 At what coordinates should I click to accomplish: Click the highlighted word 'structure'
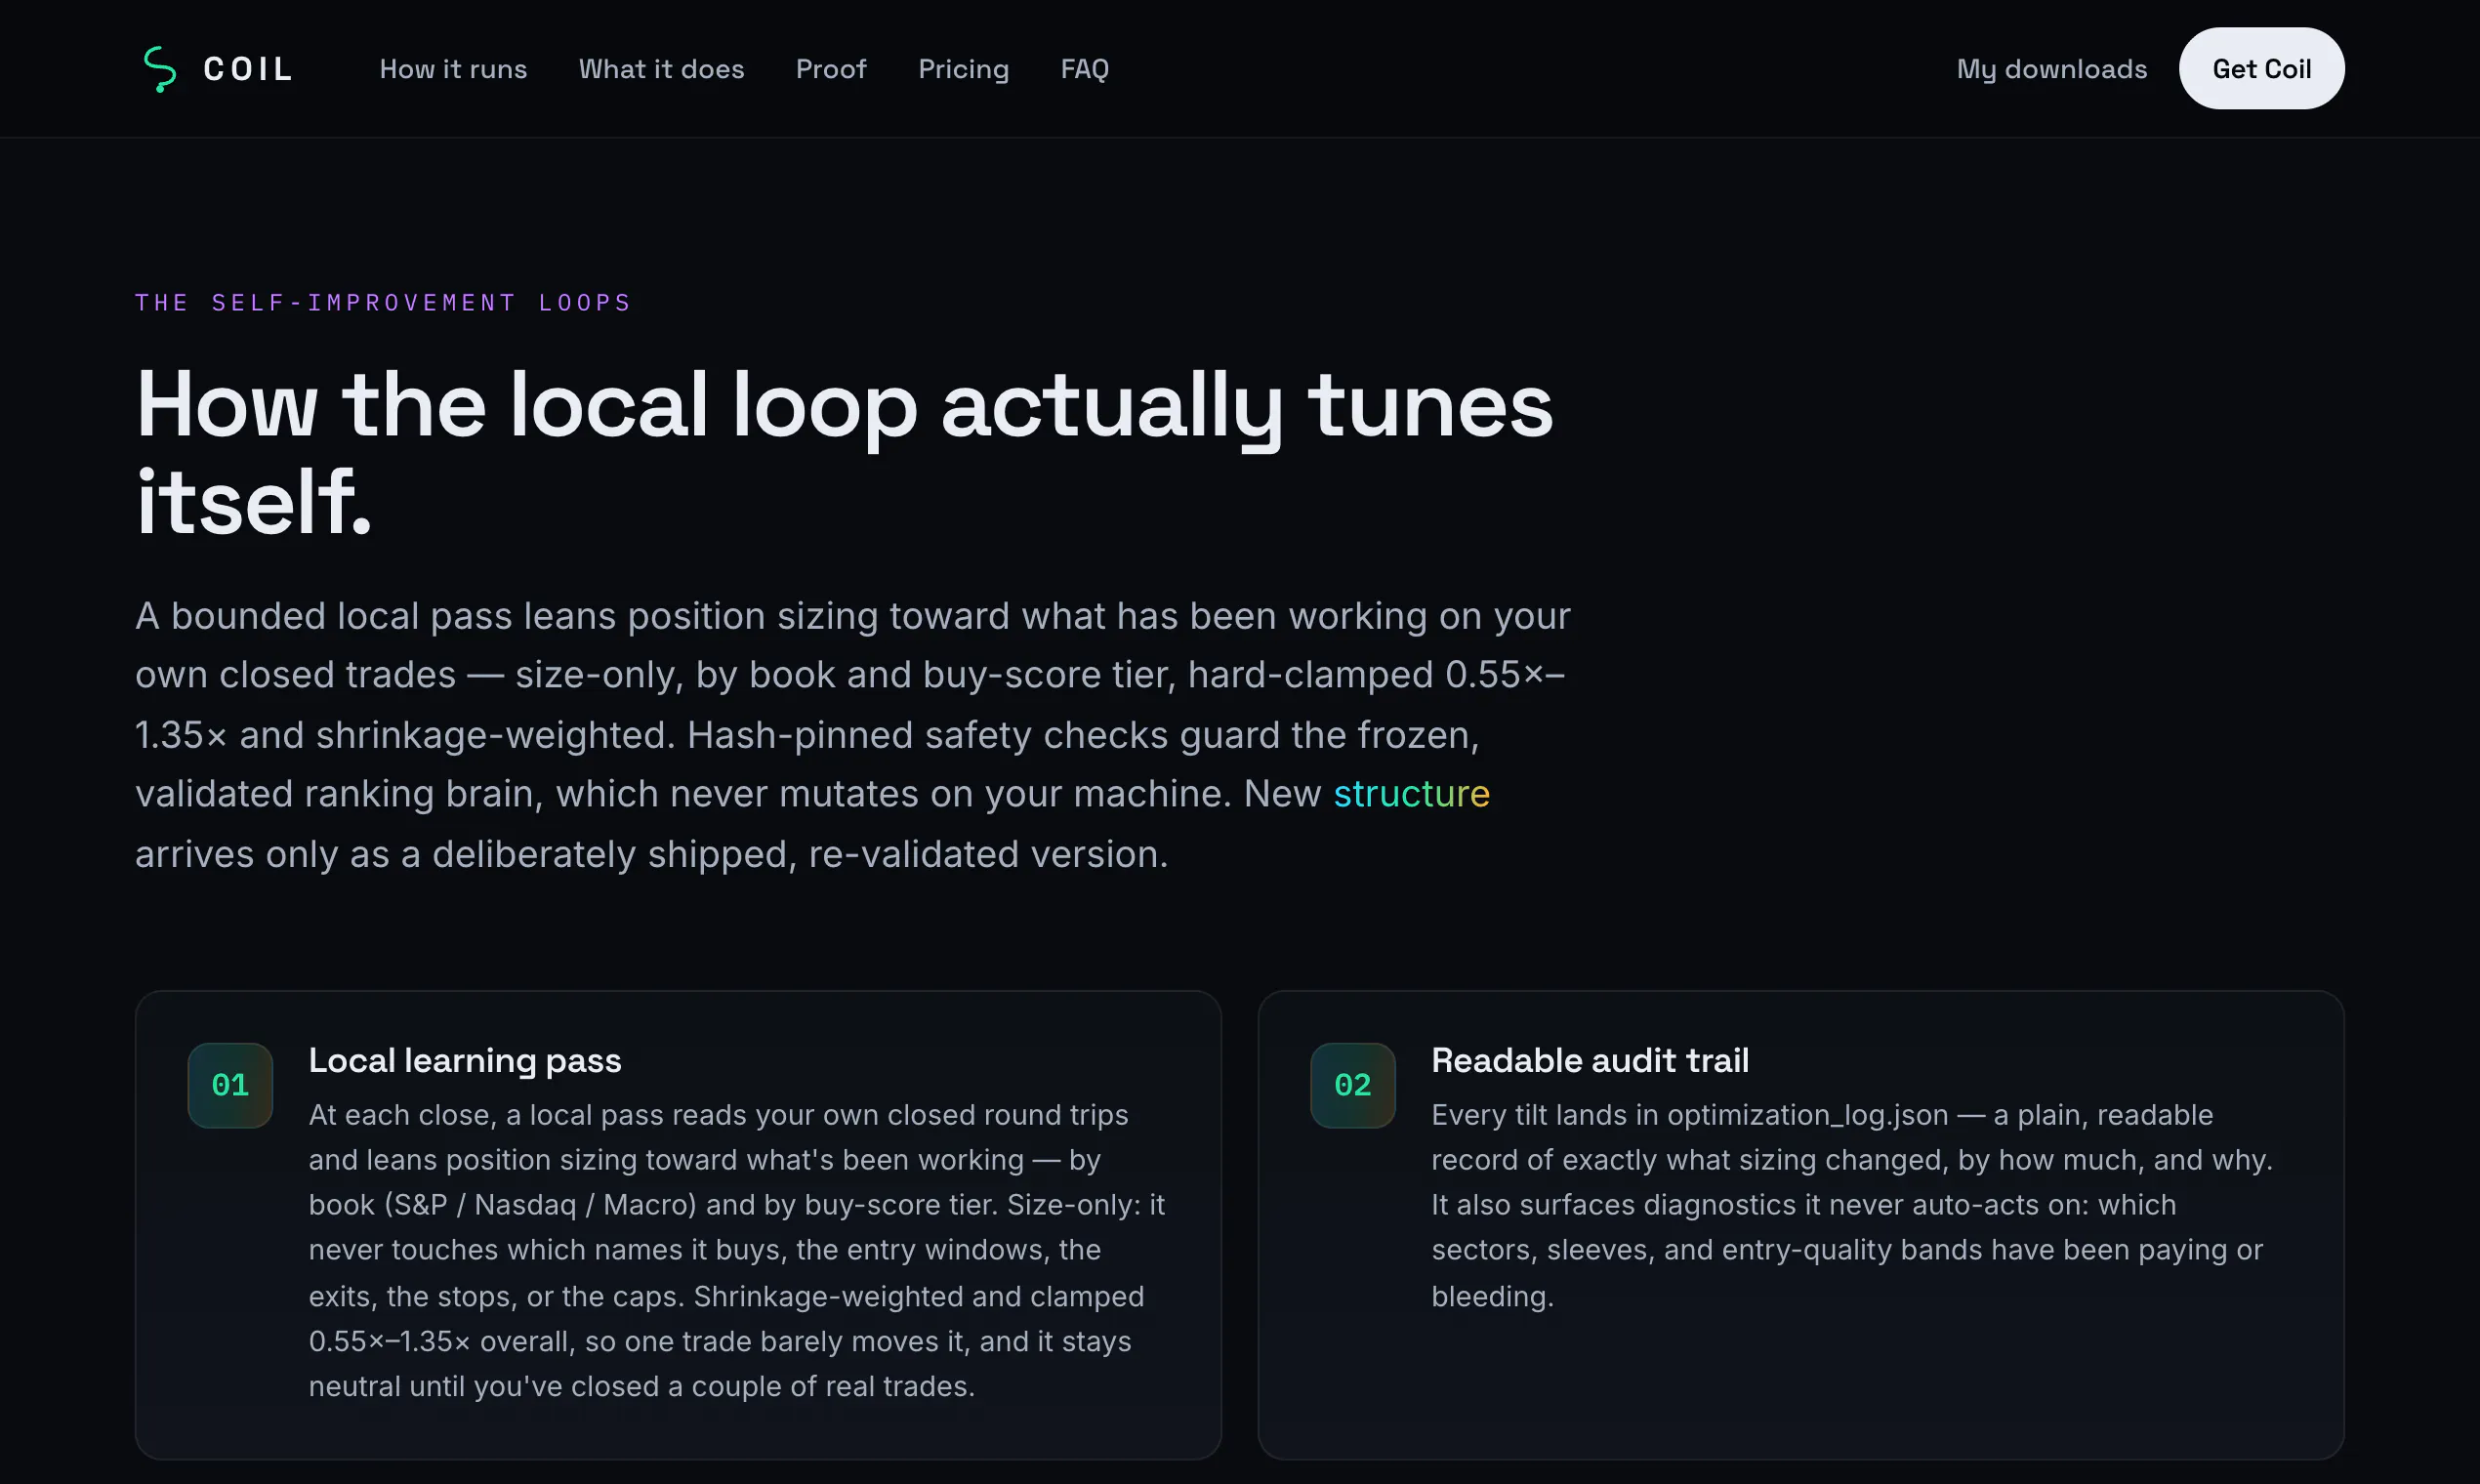click(x=1411, y=793)
